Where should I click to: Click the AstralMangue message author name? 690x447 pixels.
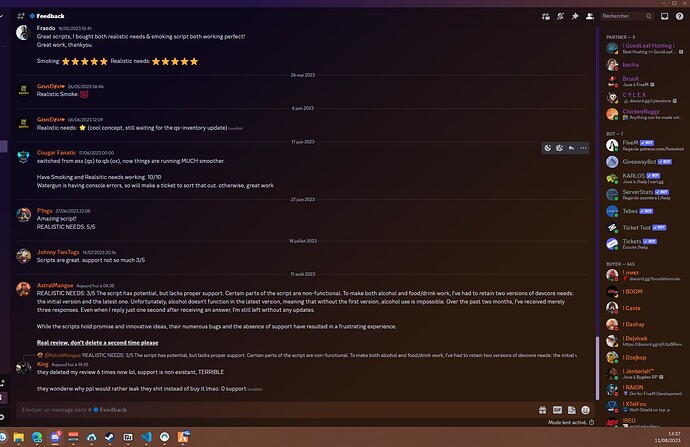pyautogui.click(x=55, y=286)
